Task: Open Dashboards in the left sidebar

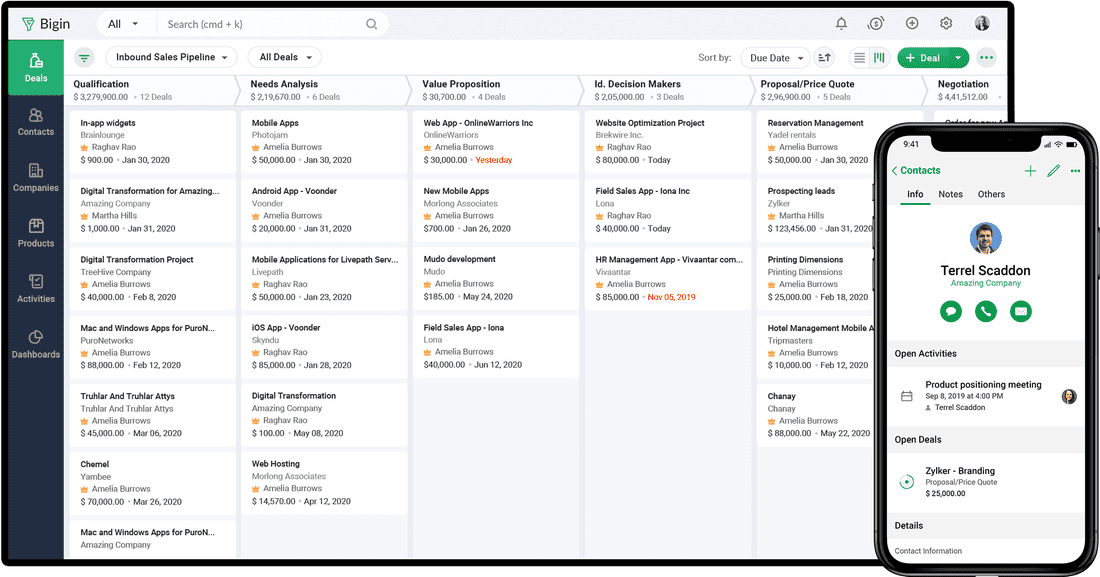Action: tap(36, 344)
